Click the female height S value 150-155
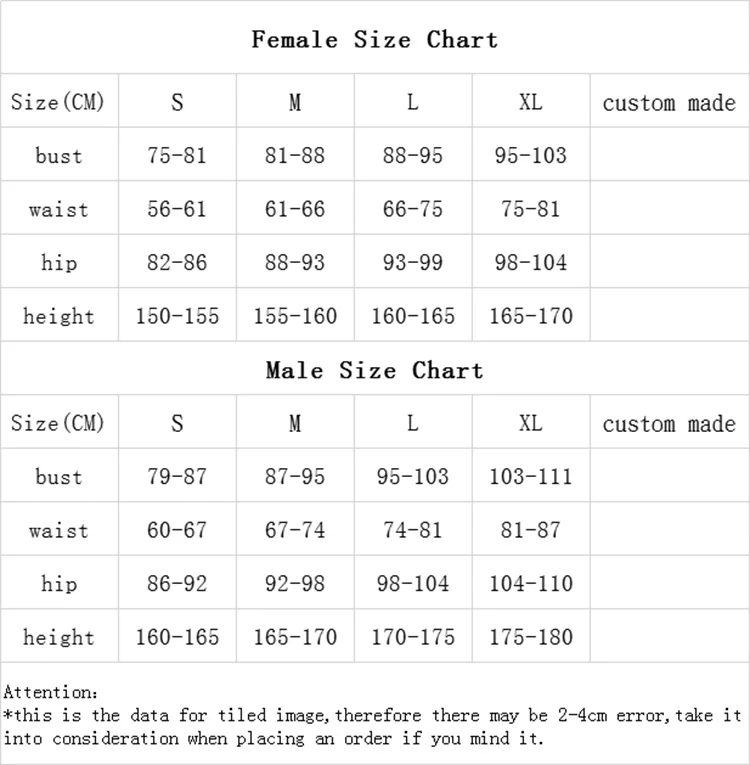This screenshot has height=765, width=750. (x=177, y=317)
